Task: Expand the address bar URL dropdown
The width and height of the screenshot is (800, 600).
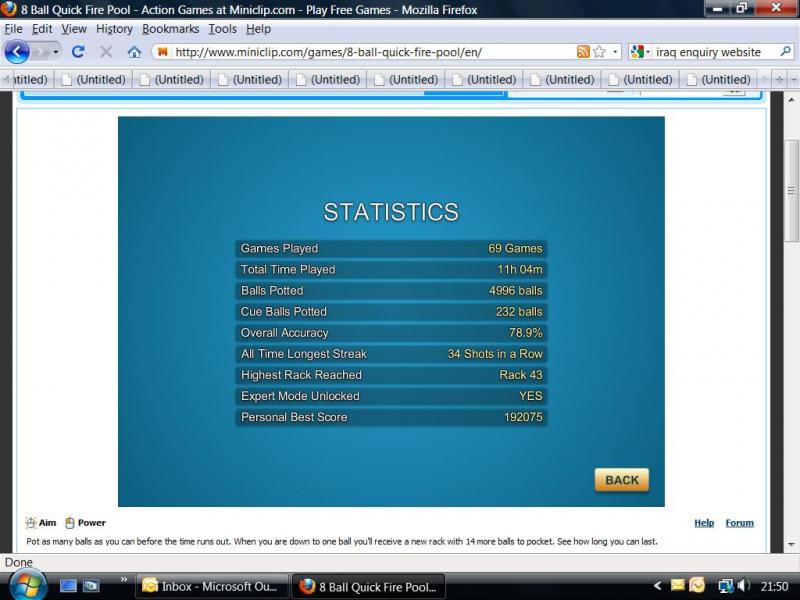Action: [x=614, y=52]
